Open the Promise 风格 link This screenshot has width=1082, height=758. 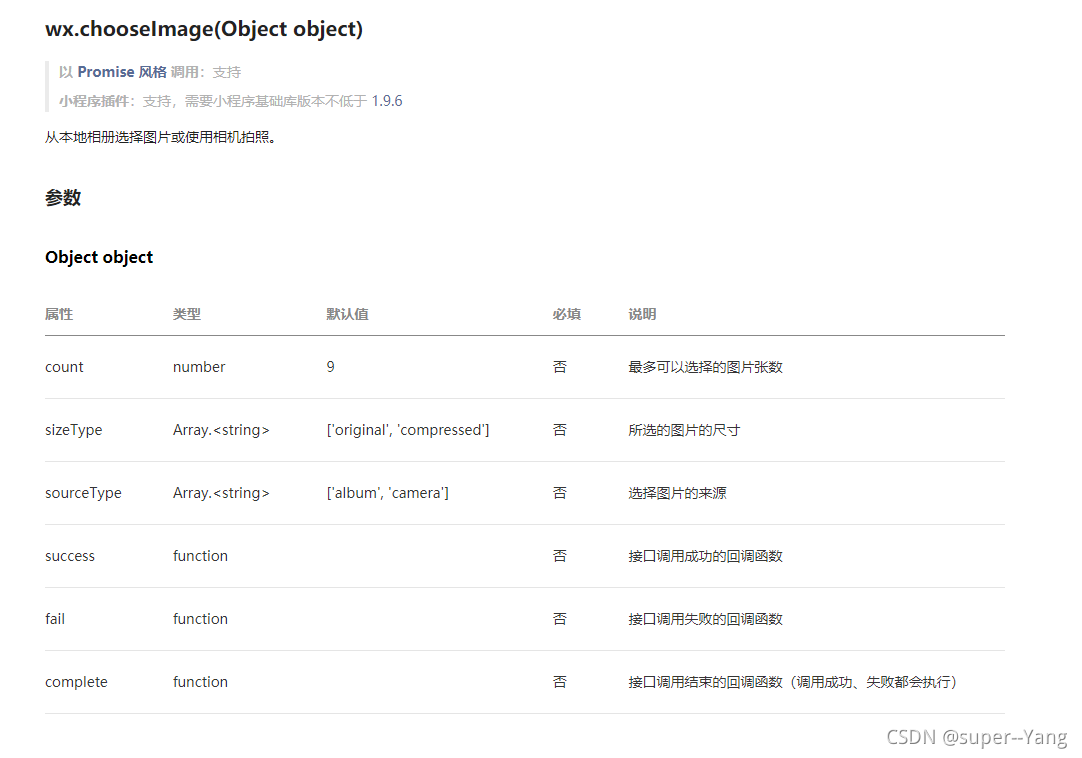[121, 72]
